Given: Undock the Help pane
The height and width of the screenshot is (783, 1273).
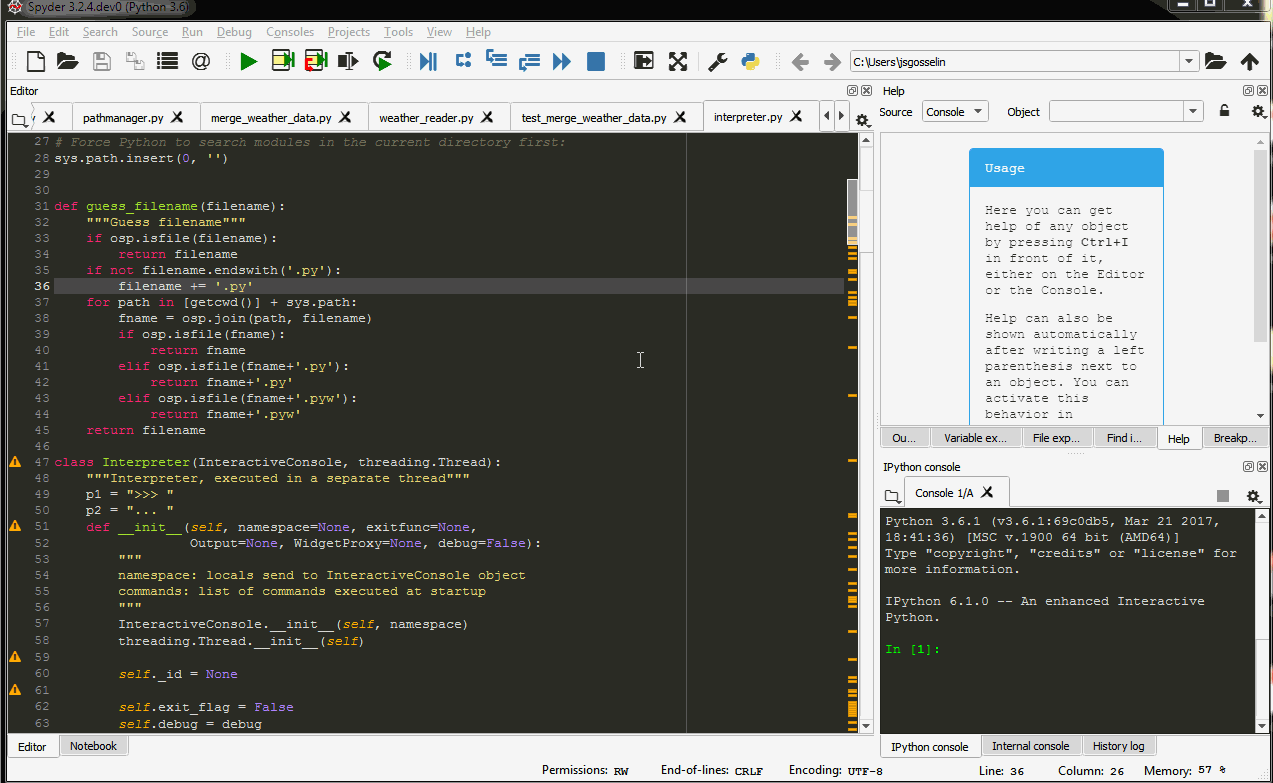Looking at the screenshot, I should [1248, 91].
